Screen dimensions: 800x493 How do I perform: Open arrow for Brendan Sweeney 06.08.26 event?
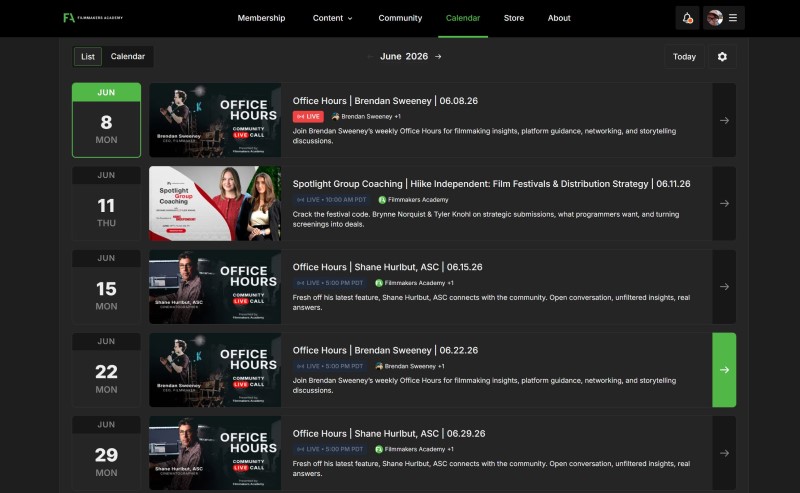tap(724, 120)
